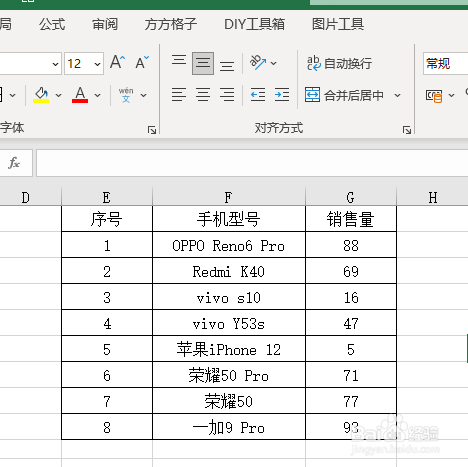Screen dimensions: 468x467
Task: Open the insert function fx button
Action: point(14,163)
